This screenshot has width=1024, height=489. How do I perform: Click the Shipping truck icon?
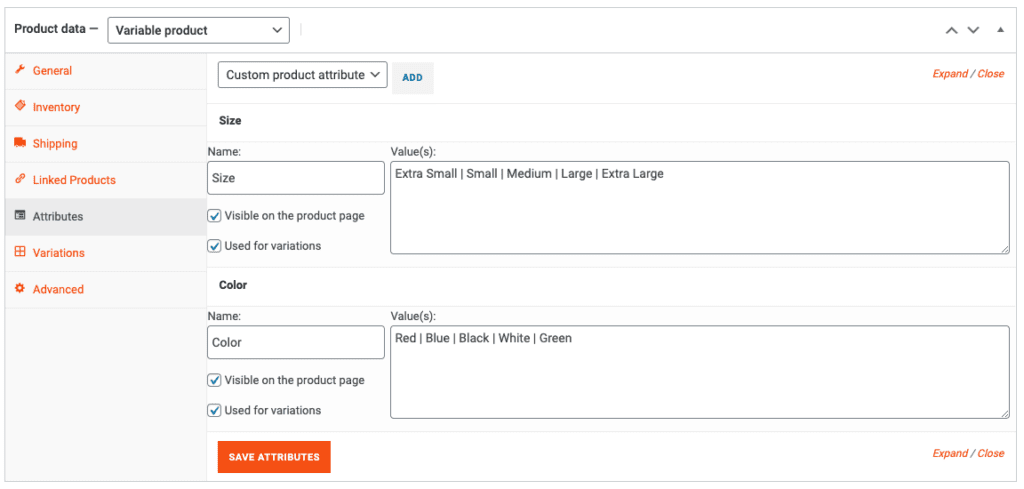pos(20,143)
